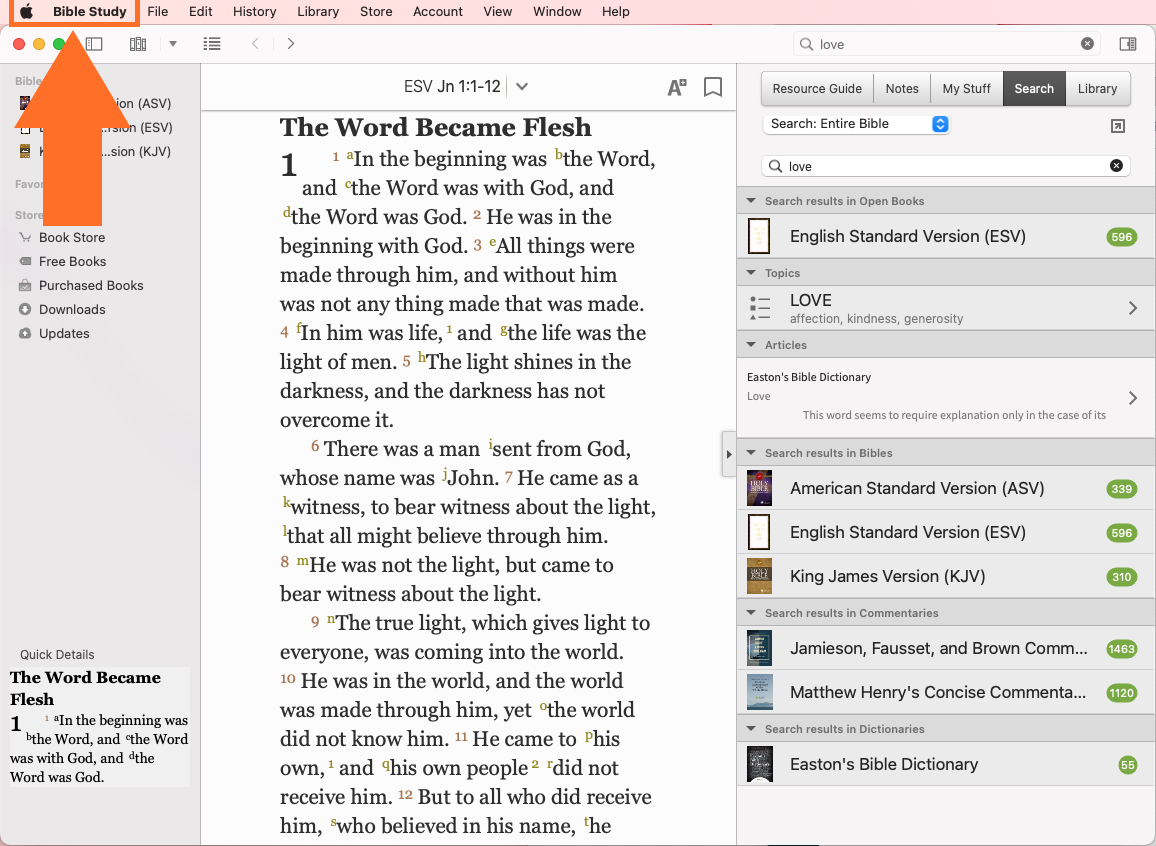The width and height of the screenshot is (1156, 846).
Task: Click the 310 results badge for KJV
Action: click(x=1121, y=576)
